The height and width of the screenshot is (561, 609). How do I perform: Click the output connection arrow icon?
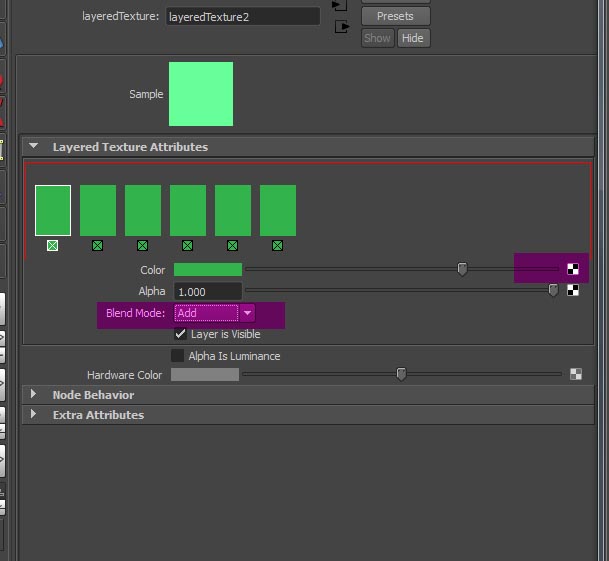tap(342, 27)
